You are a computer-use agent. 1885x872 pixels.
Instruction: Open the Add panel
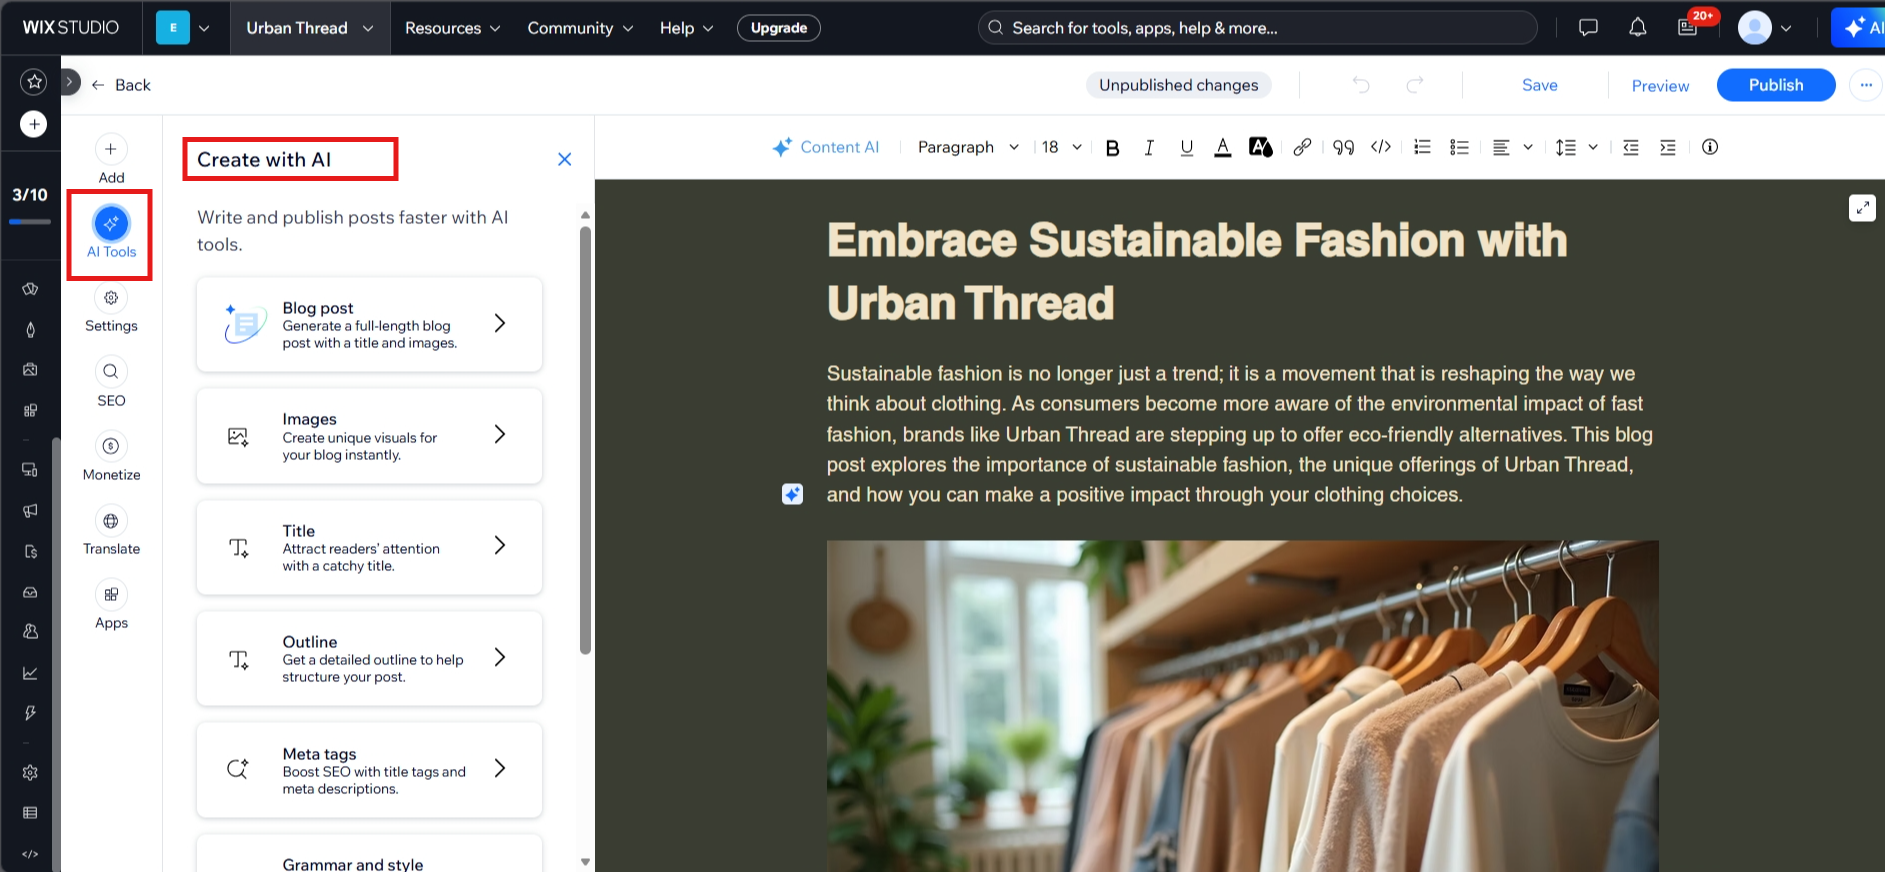click(x=111, y=160)
